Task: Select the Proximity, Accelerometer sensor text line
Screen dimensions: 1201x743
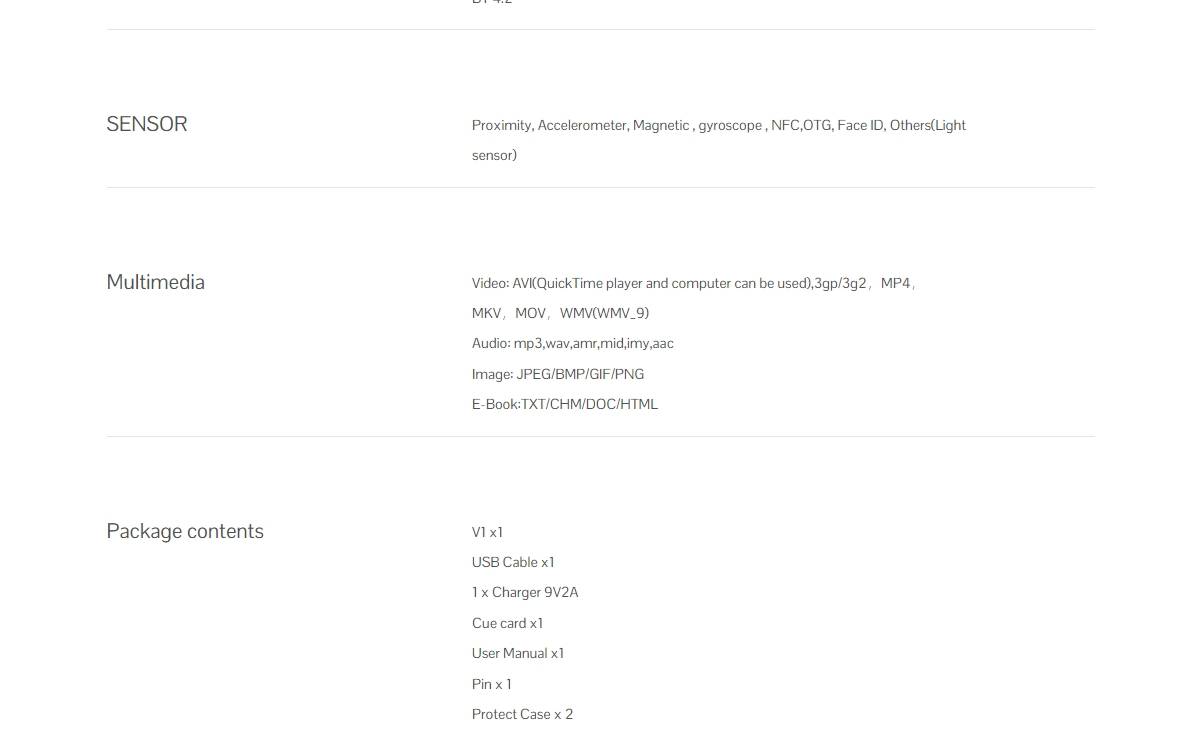Action: click(x=719, y=125)
